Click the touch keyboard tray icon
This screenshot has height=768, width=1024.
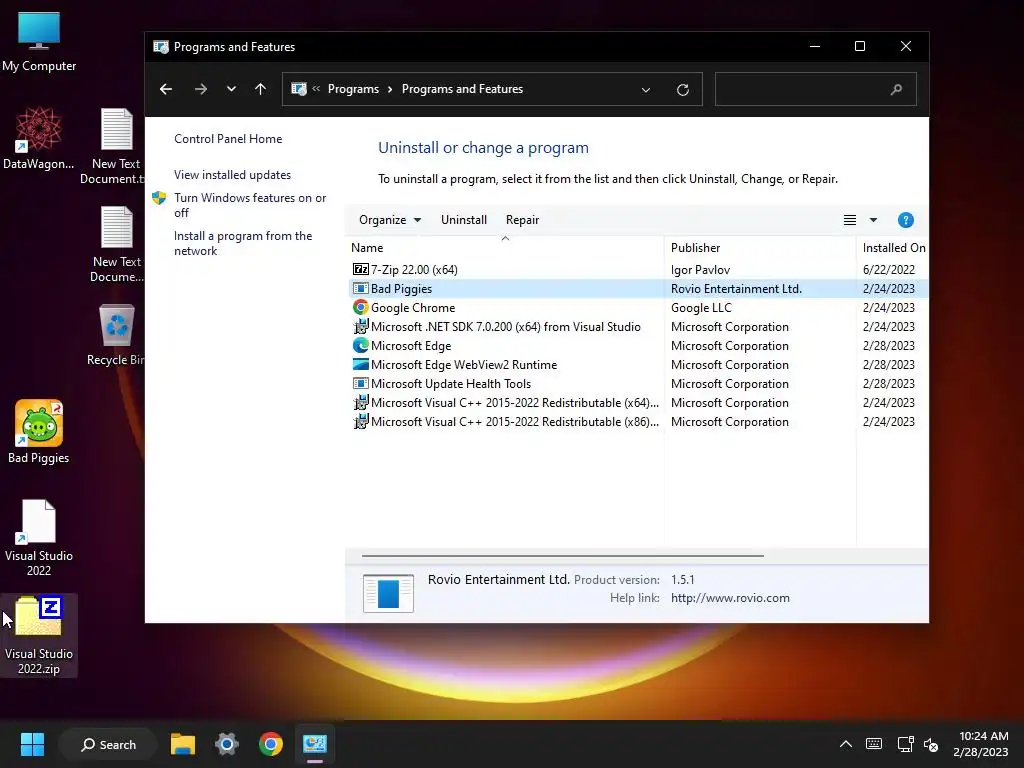tap(874, 744)
